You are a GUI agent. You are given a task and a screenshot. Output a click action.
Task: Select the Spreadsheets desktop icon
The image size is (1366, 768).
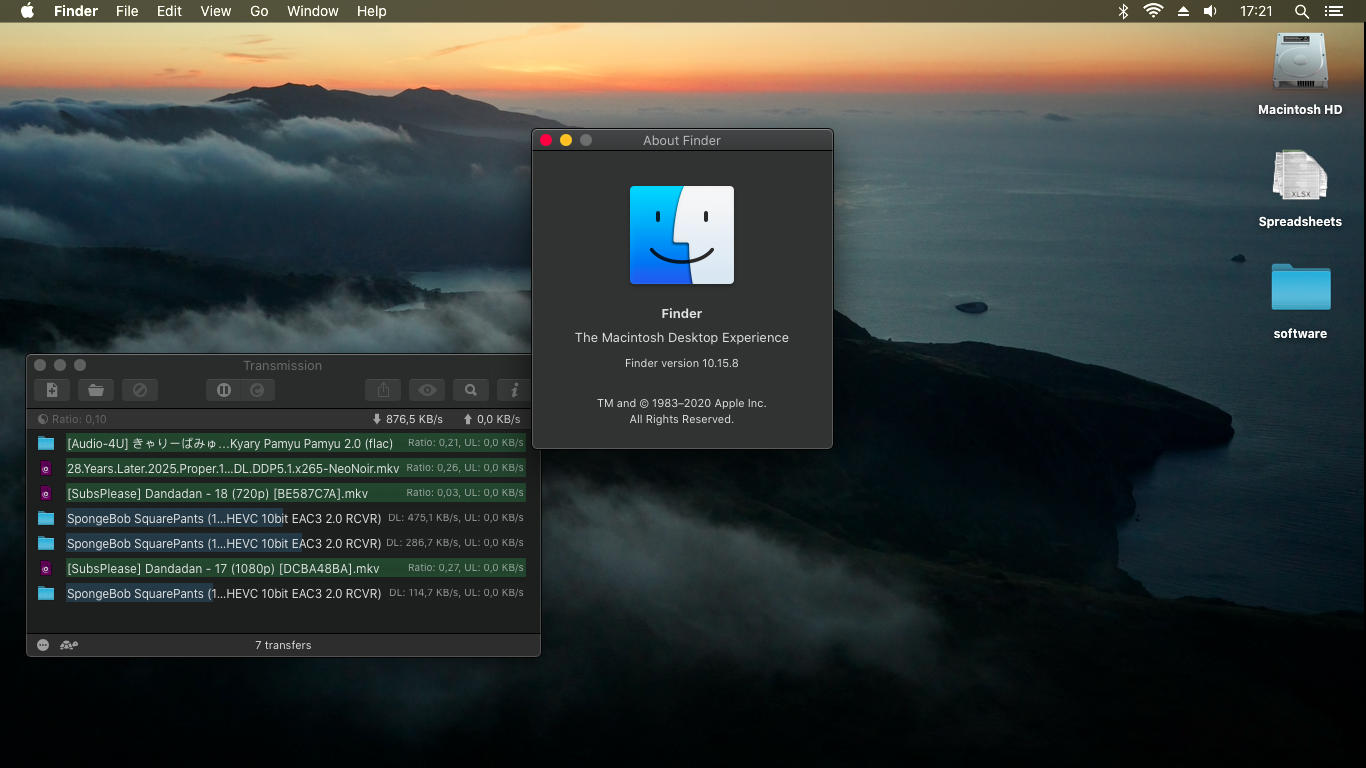[x=1300, y=175]
